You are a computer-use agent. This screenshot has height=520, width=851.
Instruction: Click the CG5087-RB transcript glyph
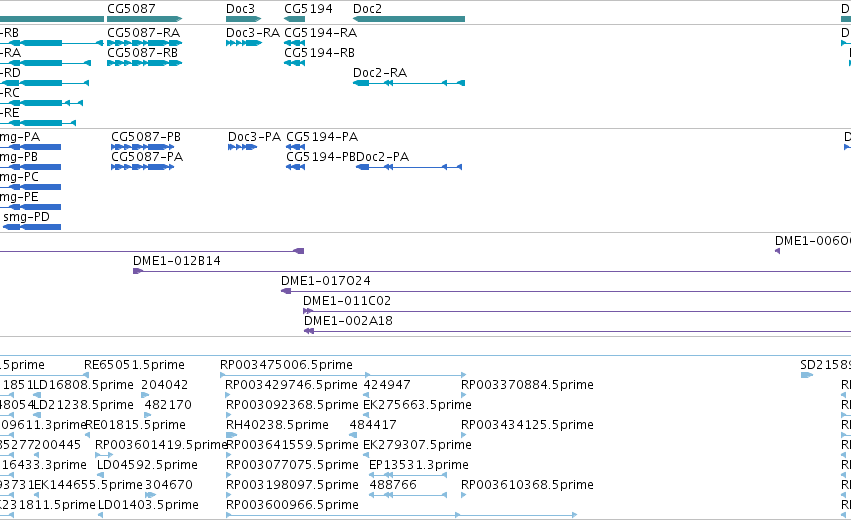144,63
